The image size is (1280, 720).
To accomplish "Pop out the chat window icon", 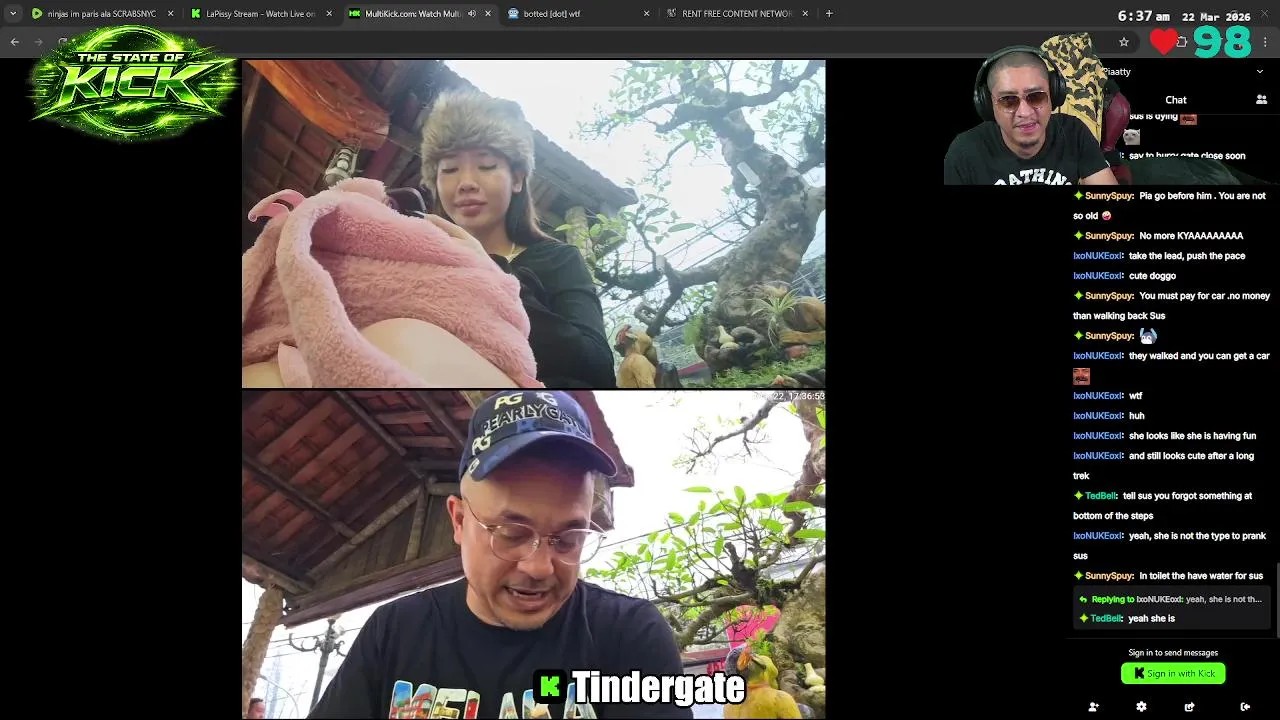I will tap(1189, 707).
